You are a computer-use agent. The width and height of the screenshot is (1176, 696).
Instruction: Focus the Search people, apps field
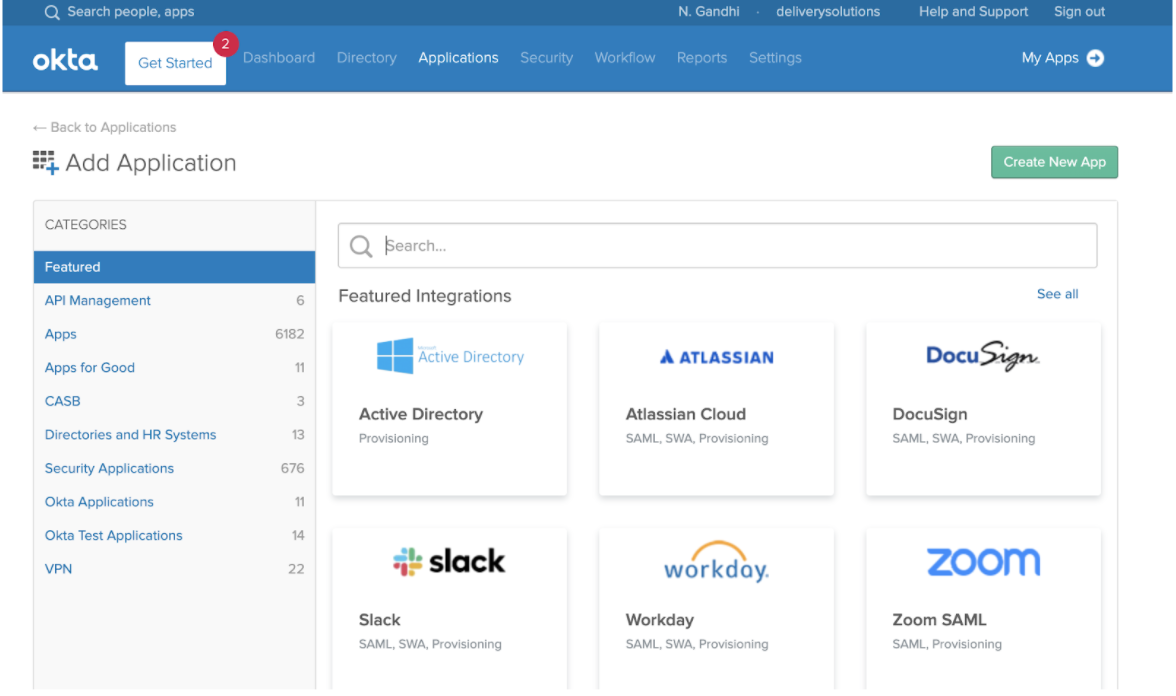[130, 12]
